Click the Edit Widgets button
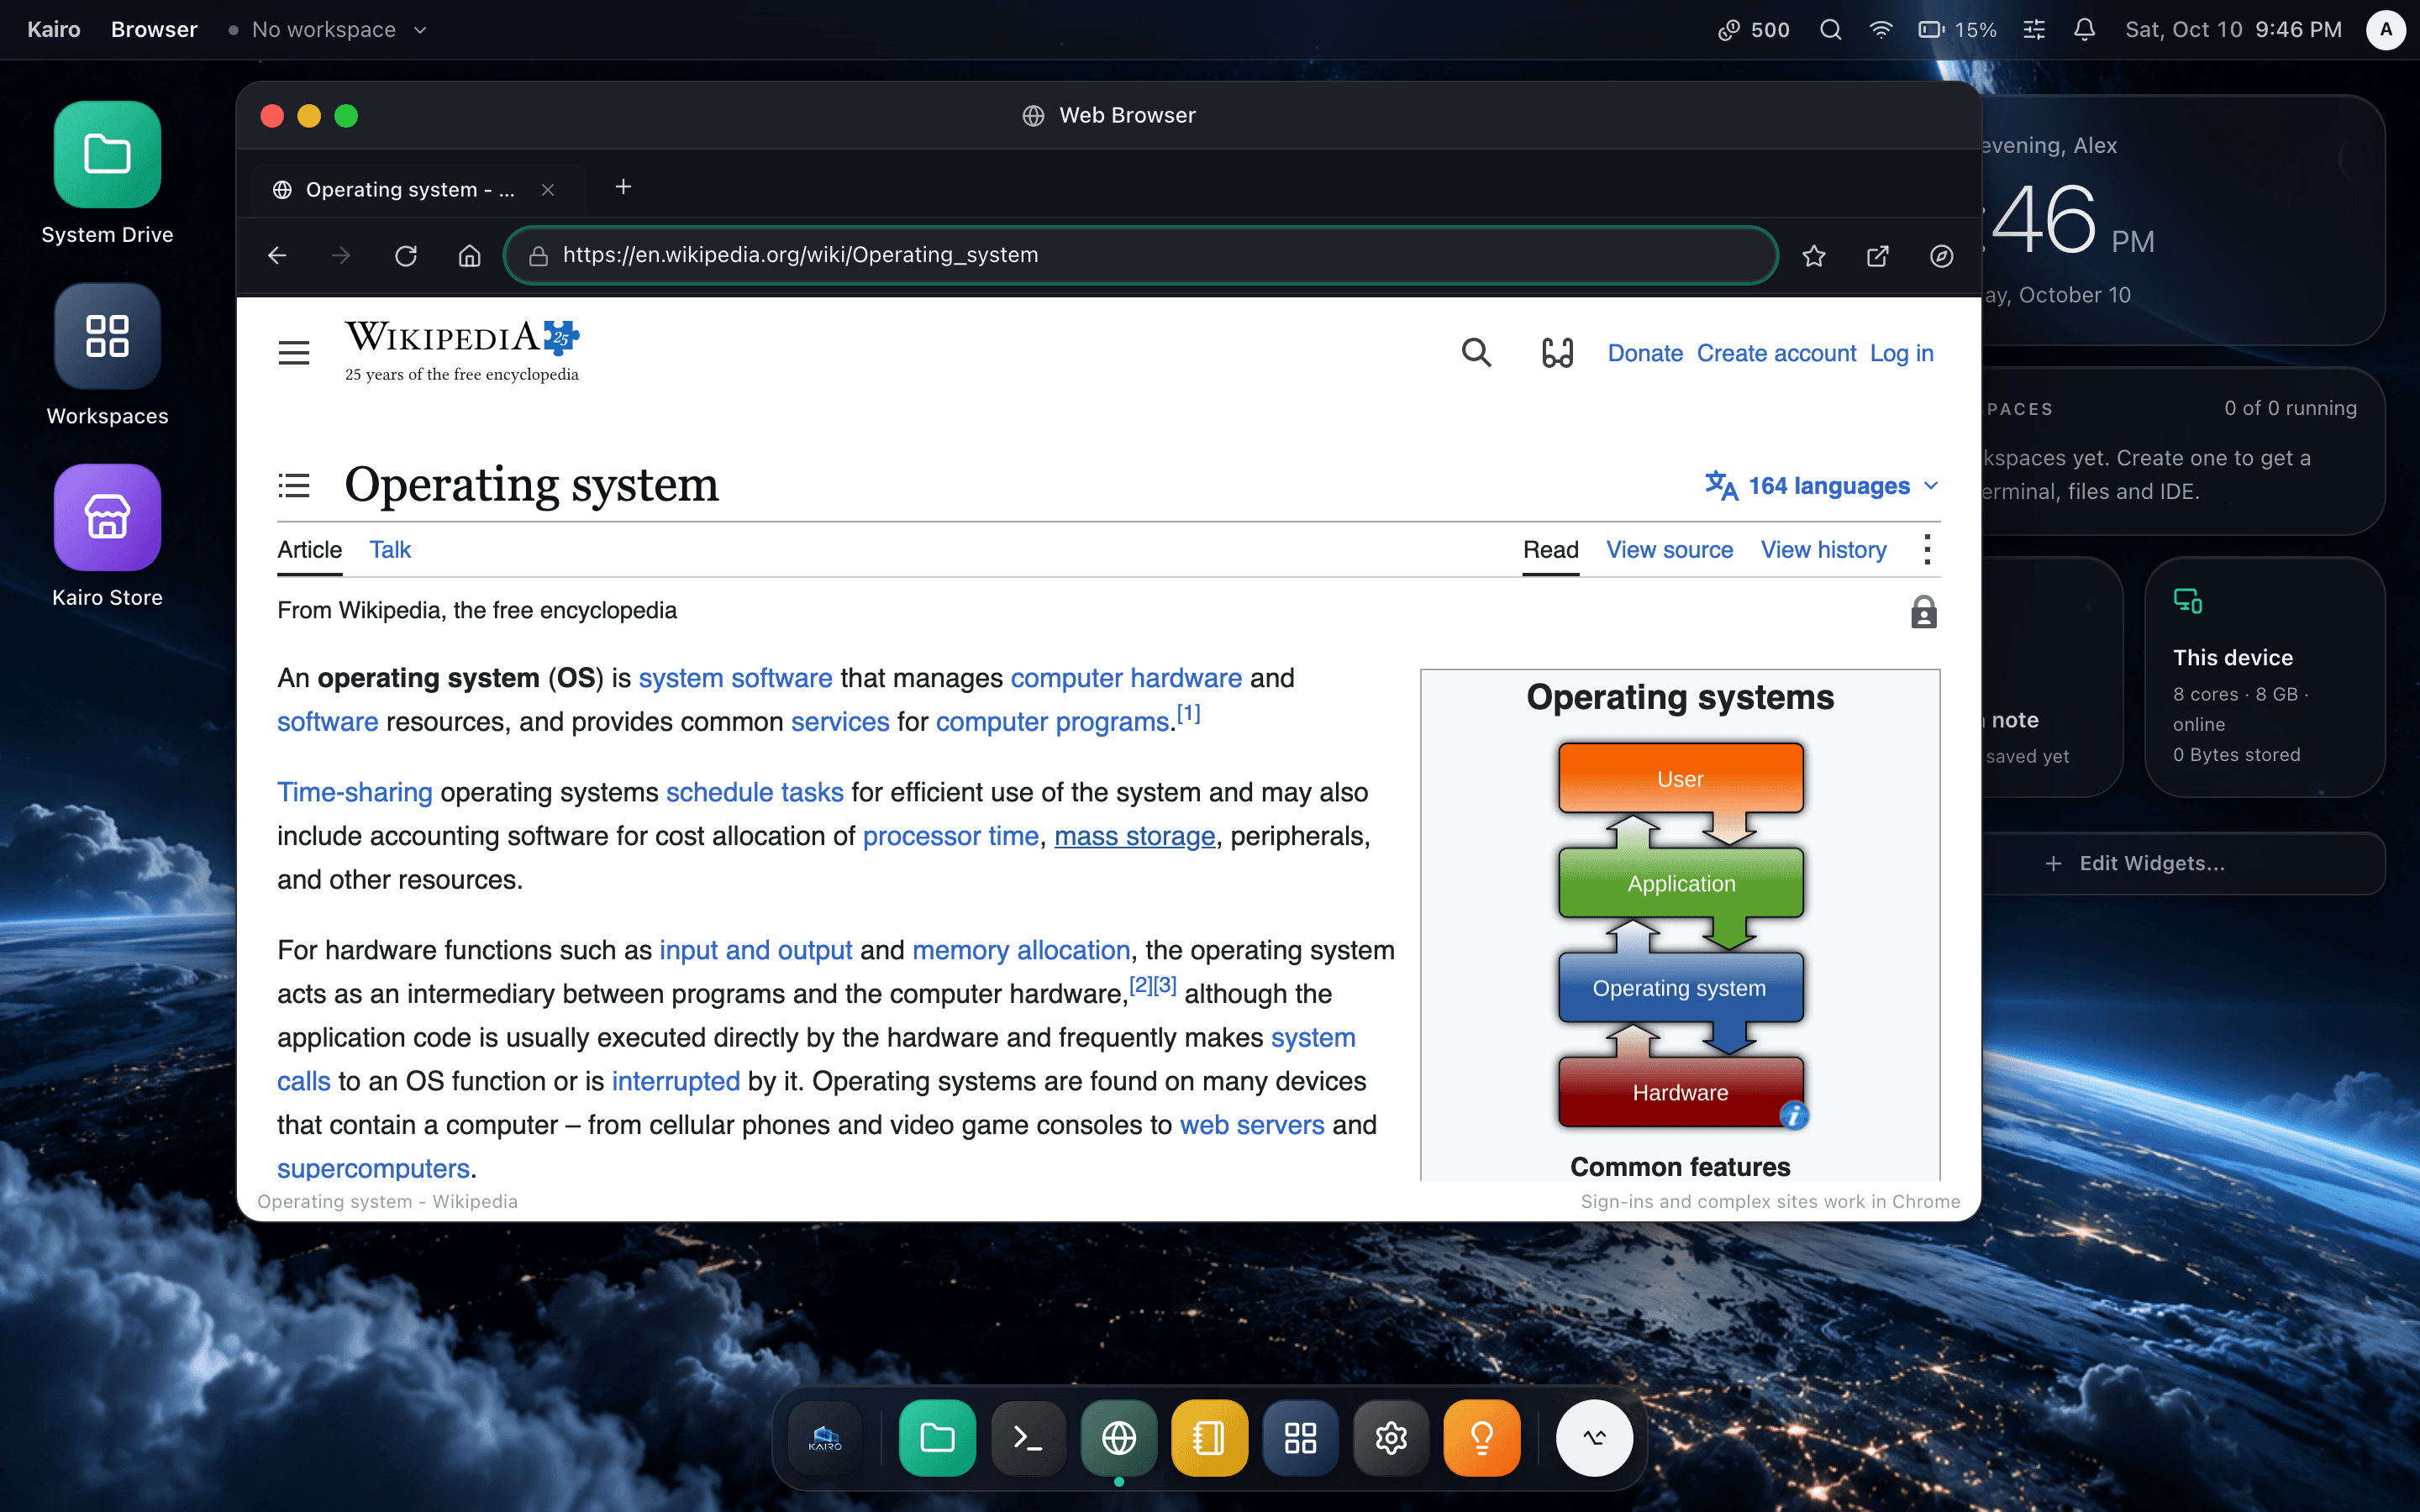This screenshot has height=1512, width=2420. coord(2134,863)
